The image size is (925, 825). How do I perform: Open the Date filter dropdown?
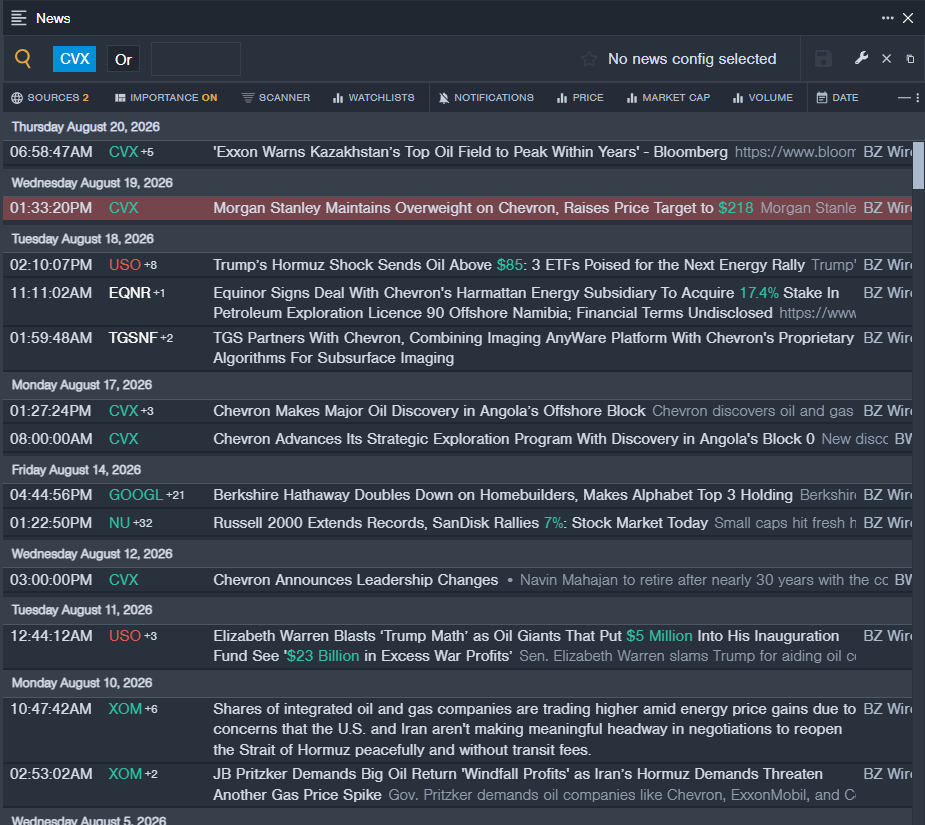(837, 98)
